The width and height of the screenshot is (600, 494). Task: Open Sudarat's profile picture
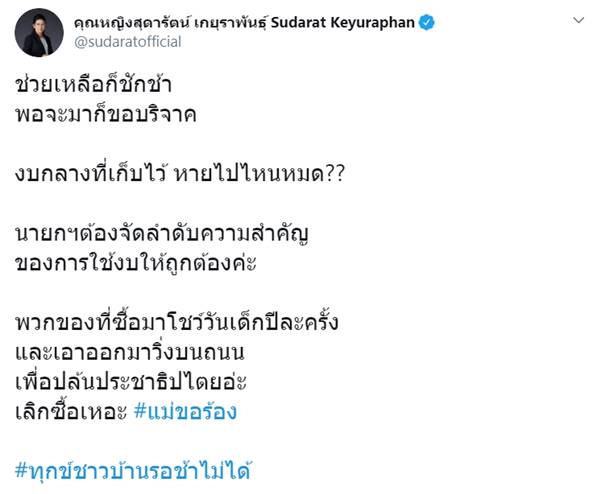click(39, 32)
